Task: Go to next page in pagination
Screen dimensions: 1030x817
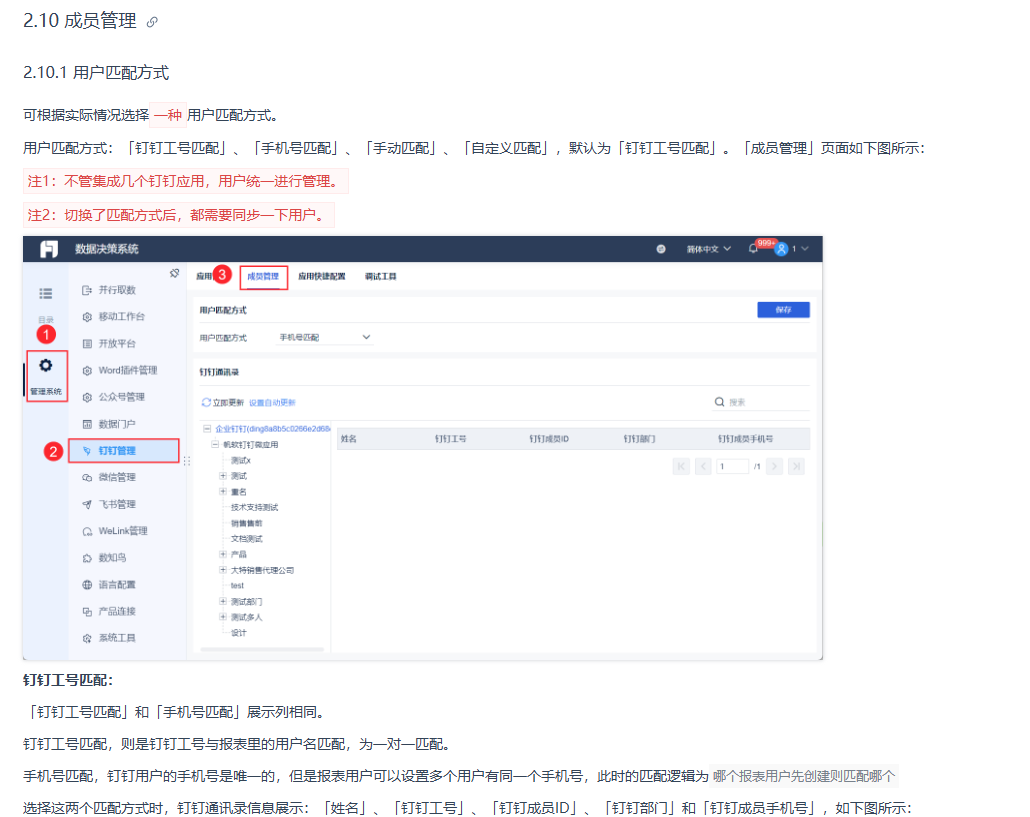Action: pyautogui.click(x=774, y=466)
